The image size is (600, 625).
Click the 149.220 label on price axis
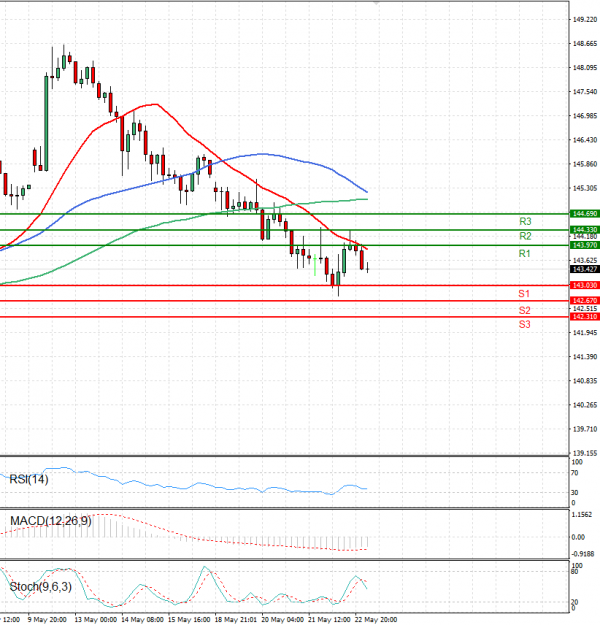pyautogui.click(x=585, y=19)
